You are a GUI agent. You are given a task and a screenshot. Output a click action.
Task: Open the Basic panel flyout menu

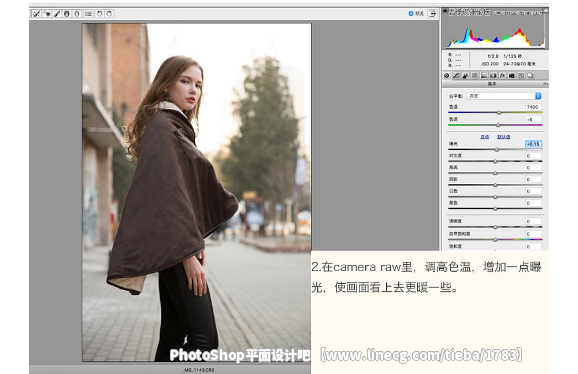[546, 84]
